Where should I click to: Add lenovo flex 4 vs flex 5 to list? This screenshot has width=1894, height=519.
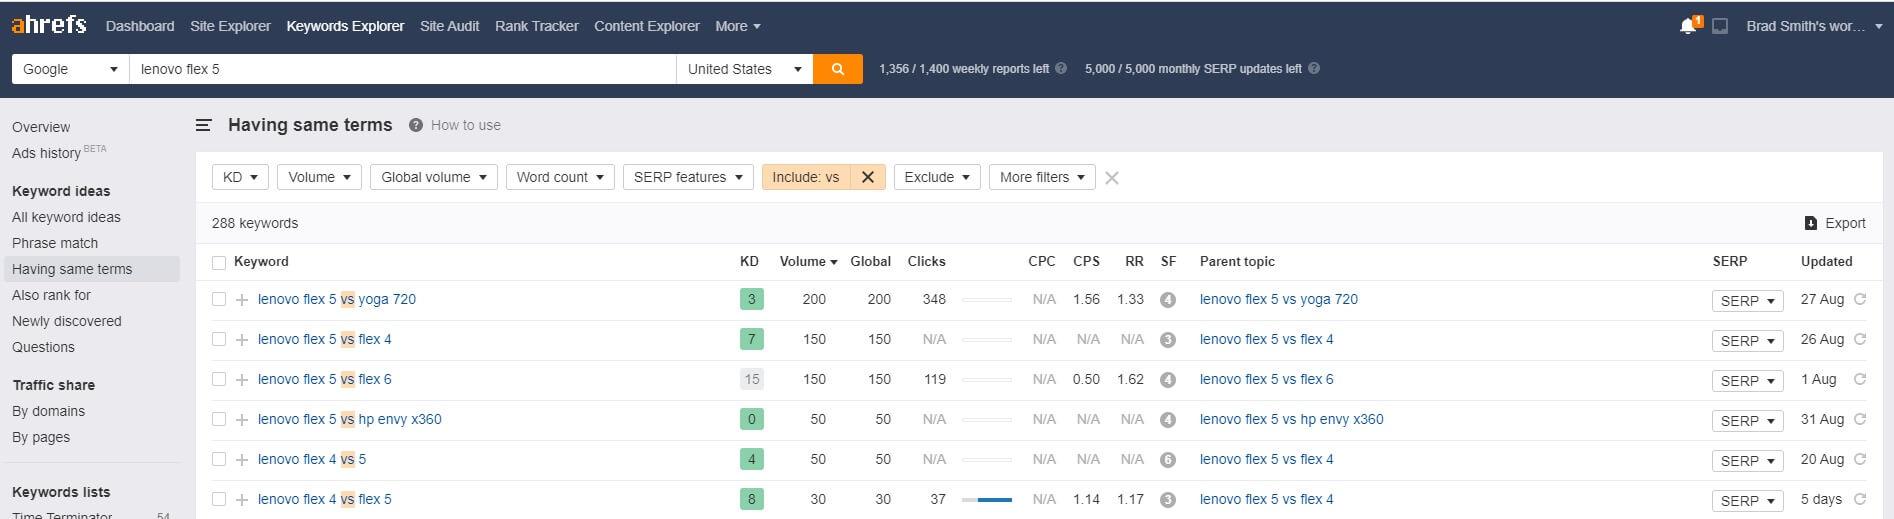[242, 500]
